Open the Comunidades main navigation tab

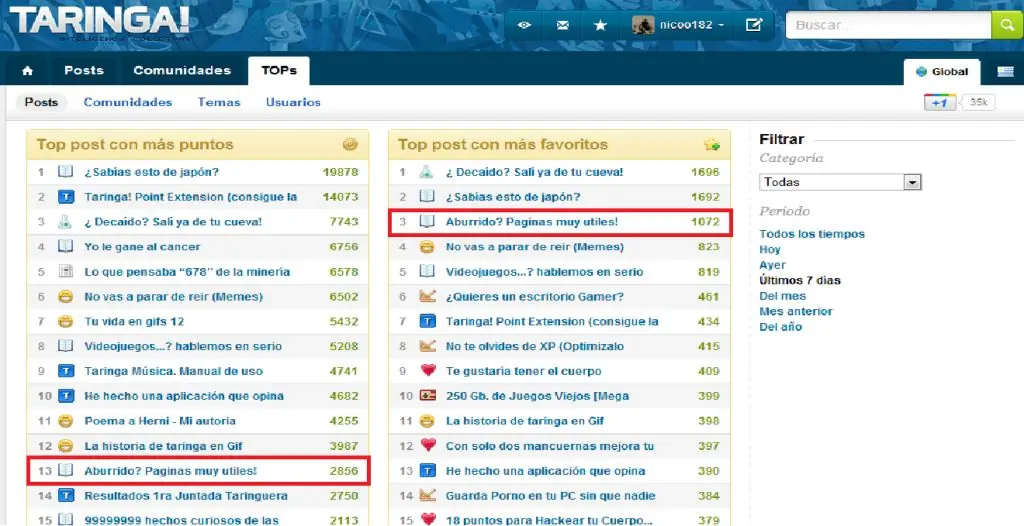point(182,71)
